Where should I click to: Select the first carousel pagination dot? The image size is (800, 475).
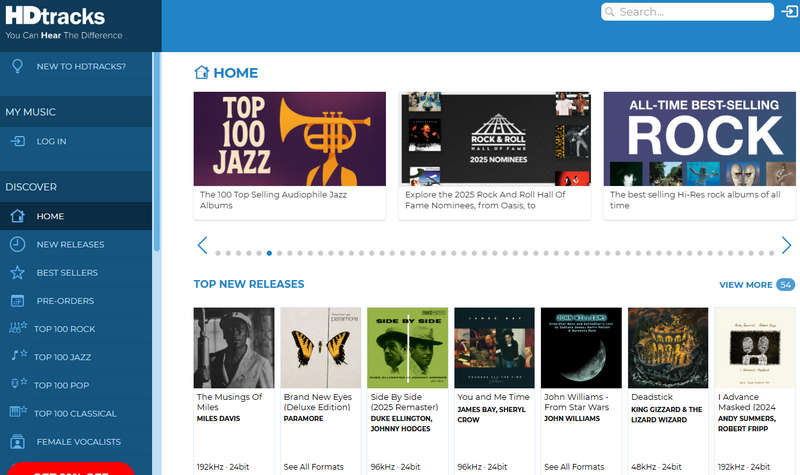click(218, 253)
